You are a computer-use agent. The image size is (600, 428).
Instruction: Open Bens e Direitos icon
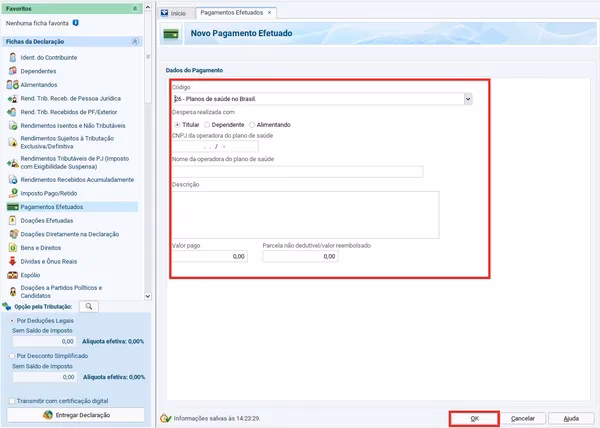tap(12, 247)
